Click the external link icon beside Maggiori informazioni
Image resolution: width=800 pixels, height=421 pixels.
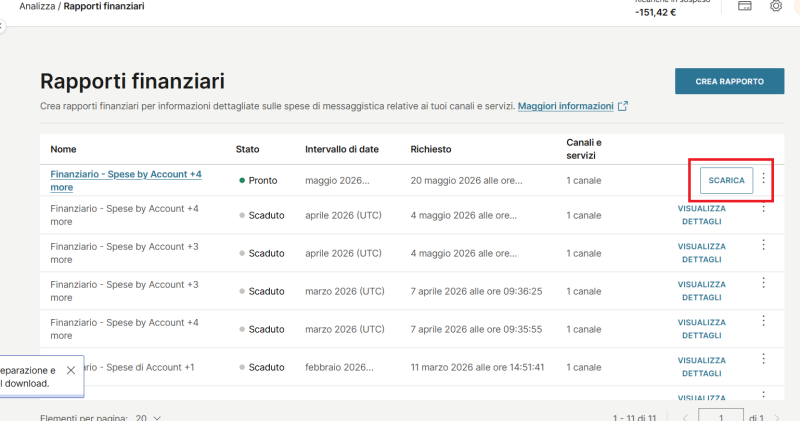click(623, 106)
